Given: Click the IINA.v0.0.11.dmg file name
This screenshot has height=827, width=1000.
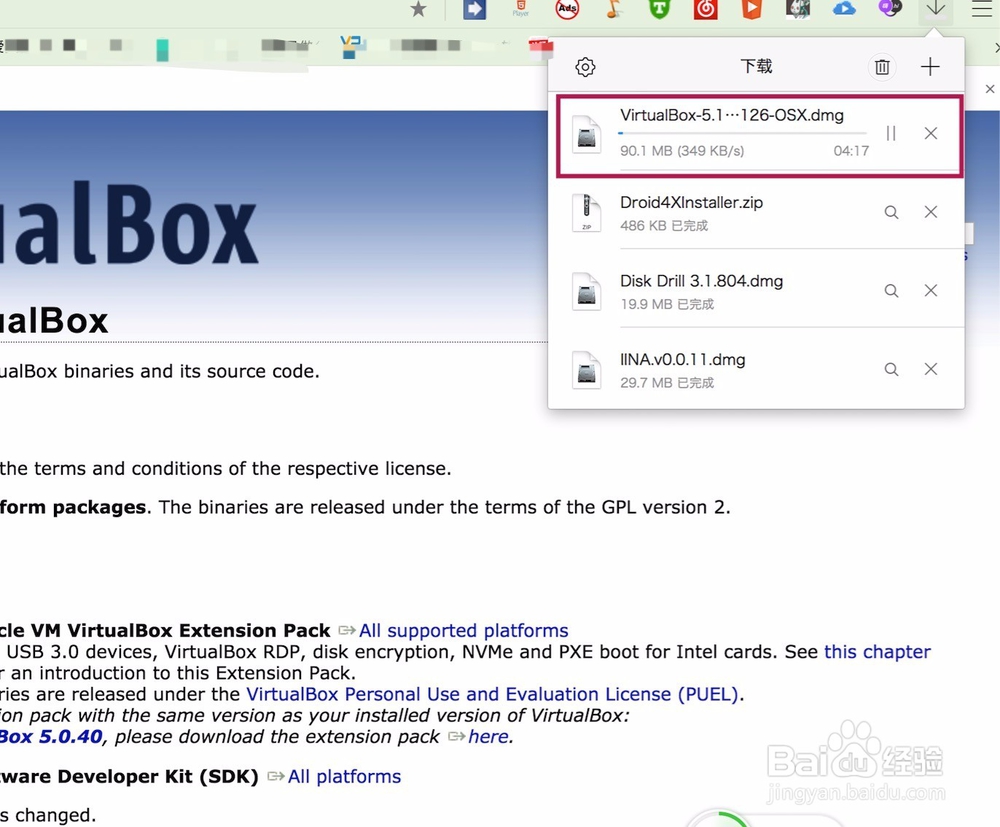Looking at the screenshot, I should 682,360.
